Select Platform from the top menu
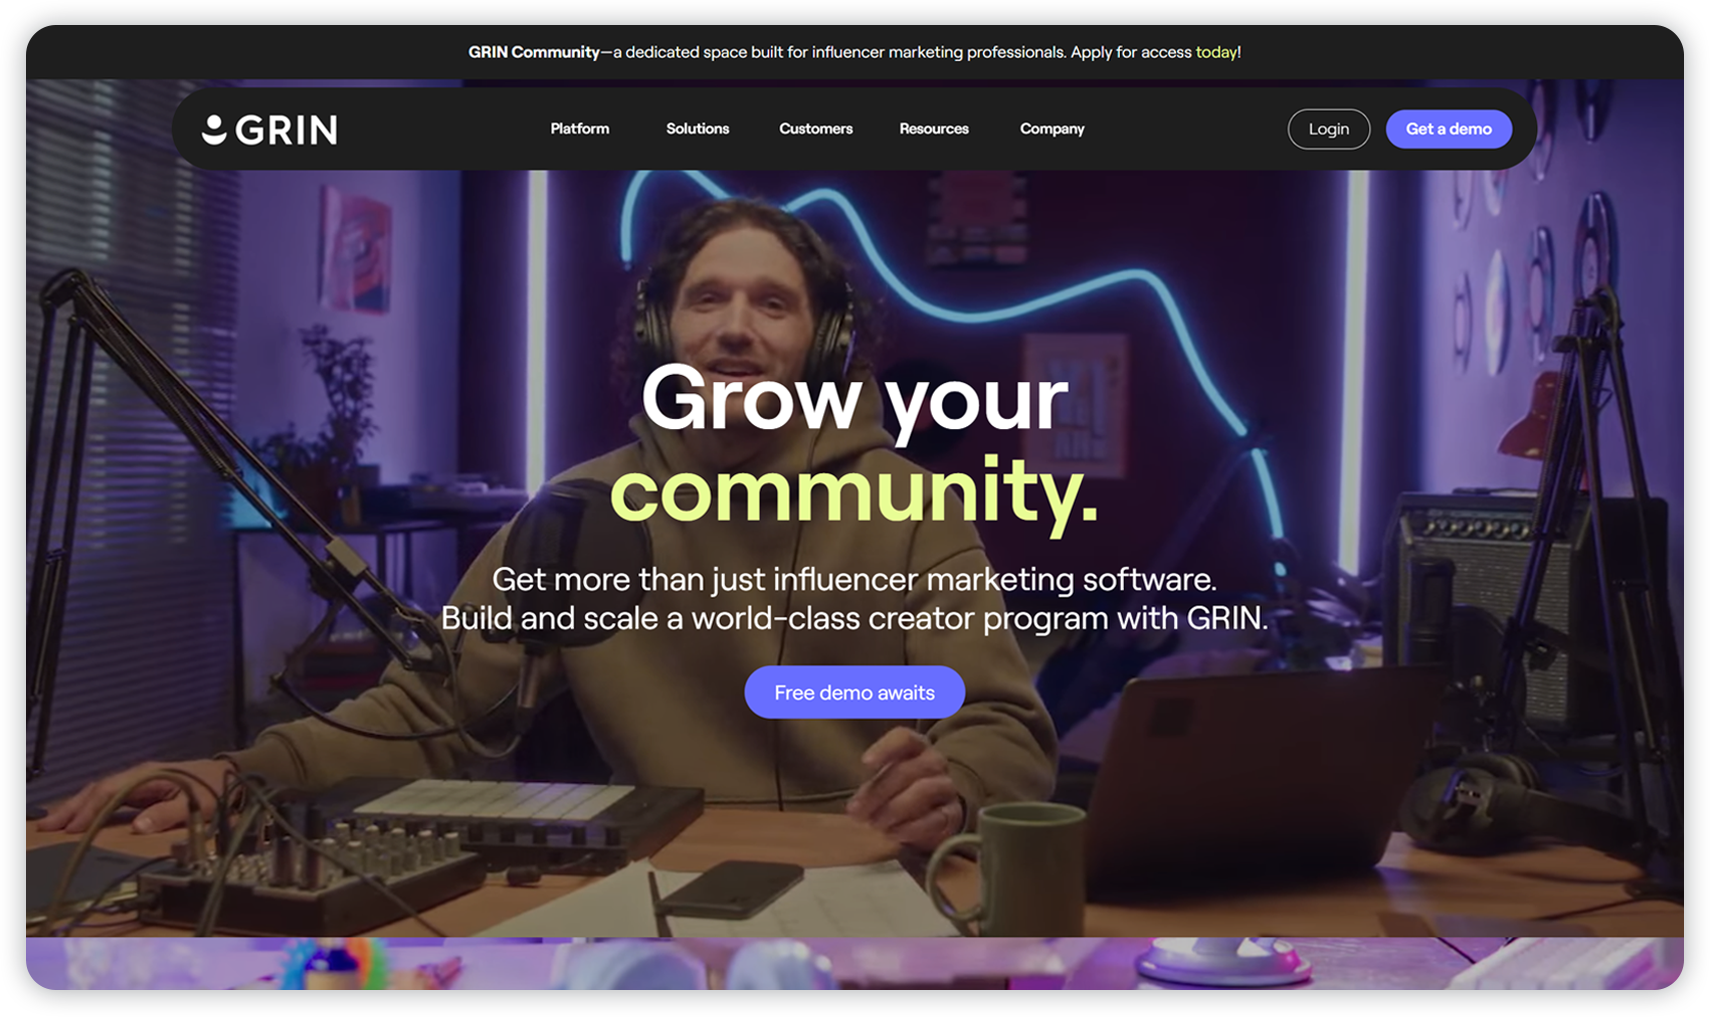 click(x=579, y=128)
